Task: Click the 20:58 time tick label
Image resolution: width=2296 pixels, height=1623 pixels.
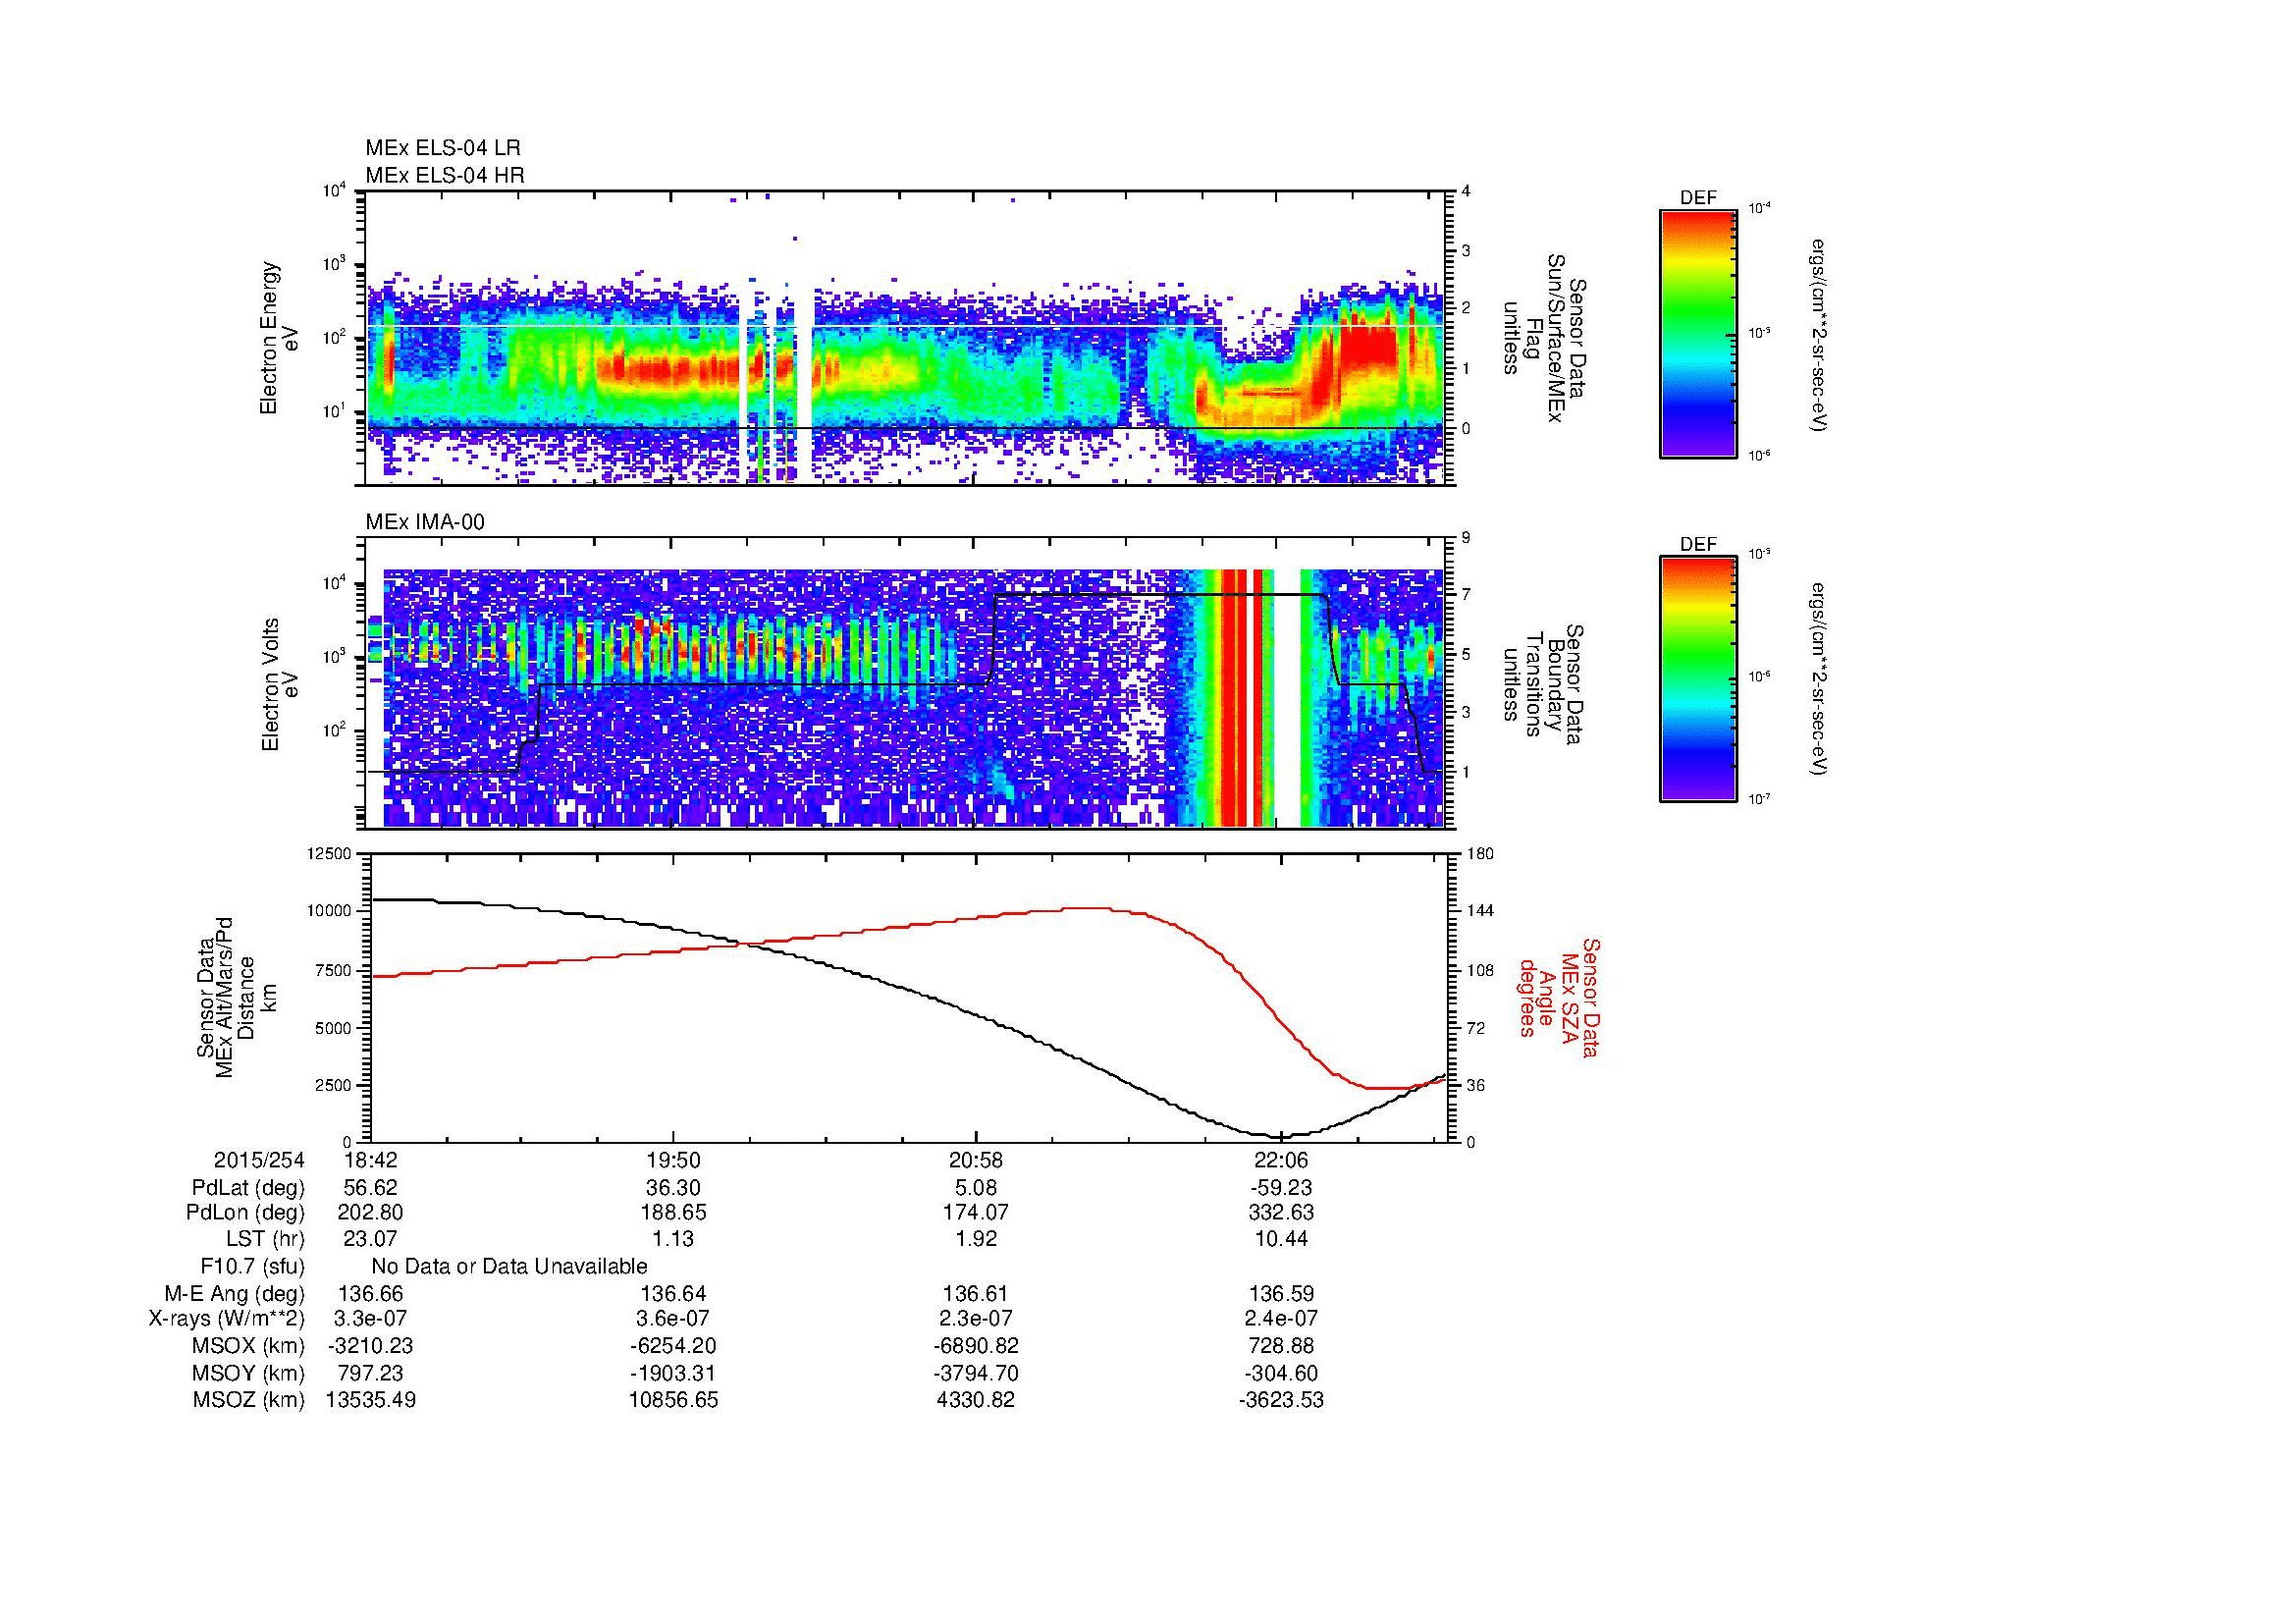Action: coord(977,1160)
